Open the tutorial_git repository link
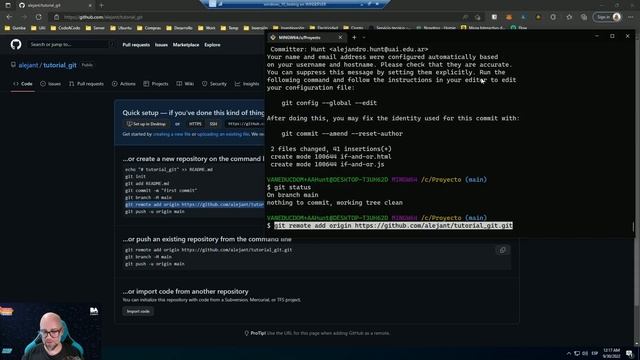The height and width of the screenshot is (360, 640). (60, 65)
